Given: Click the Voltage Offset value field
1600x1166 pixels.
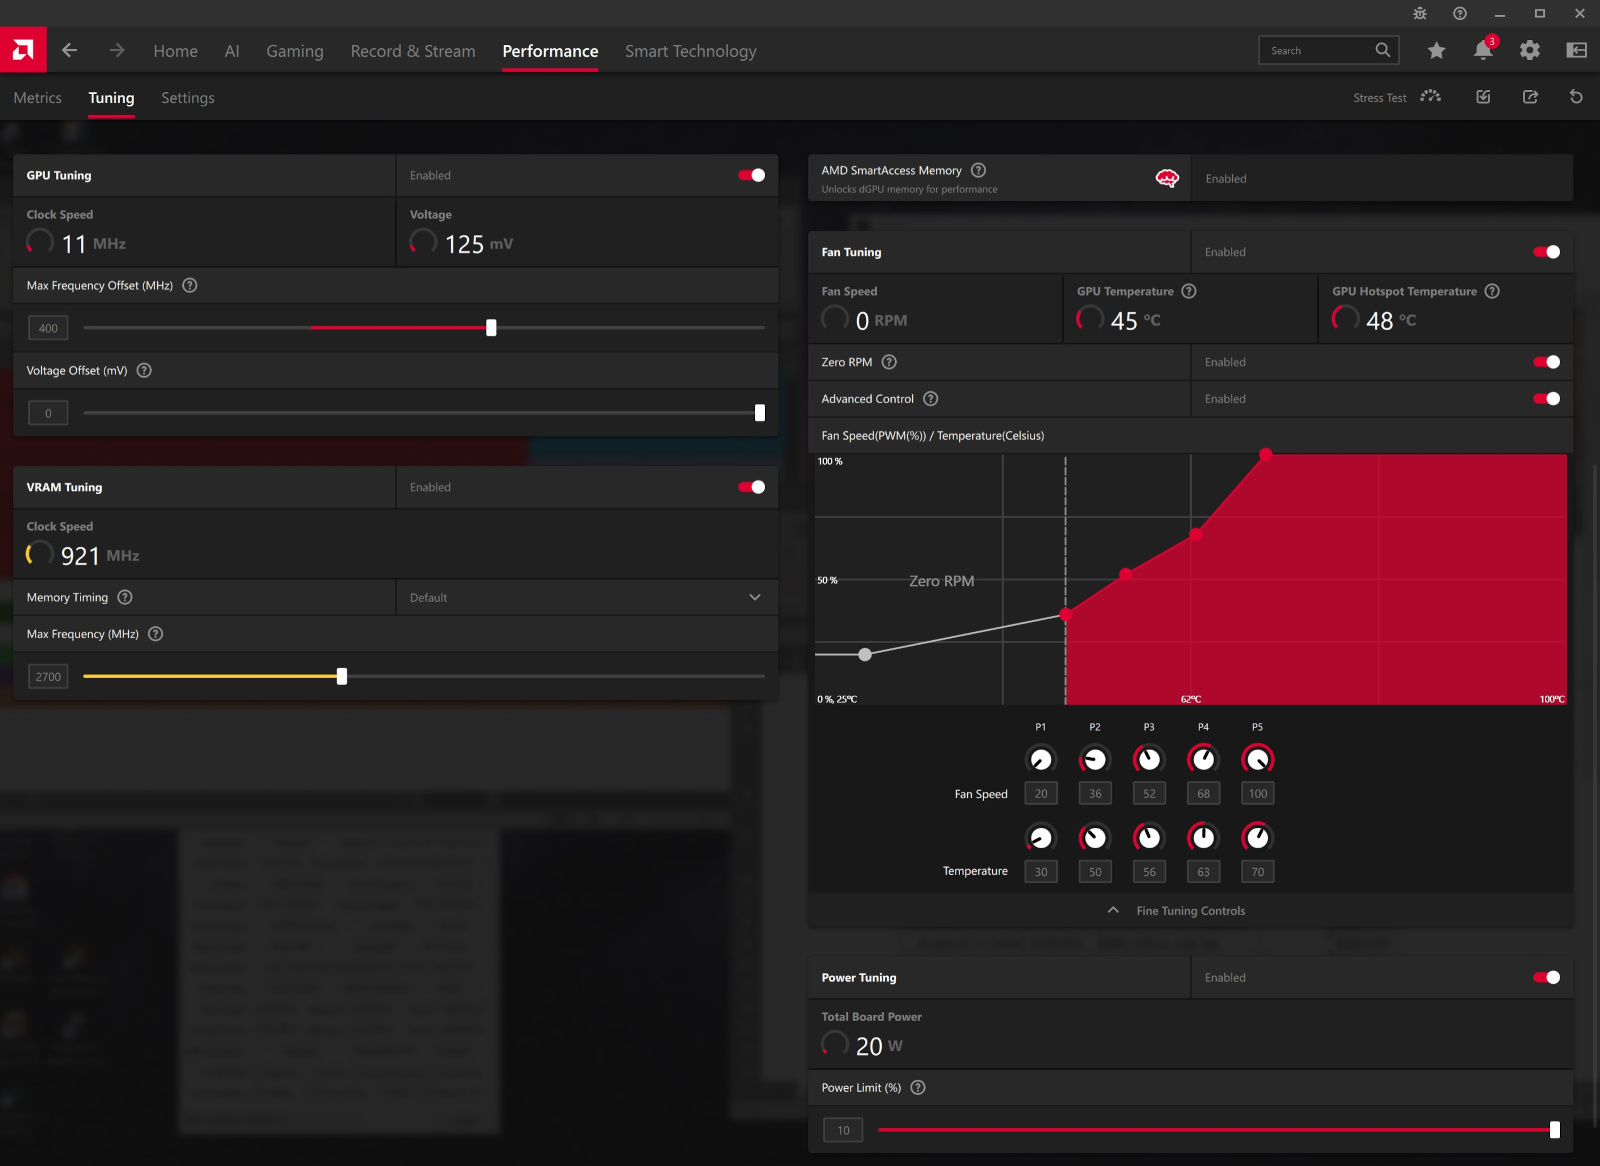Looking at the screenshot, I should pyautogui.click(x=48, y=413).
